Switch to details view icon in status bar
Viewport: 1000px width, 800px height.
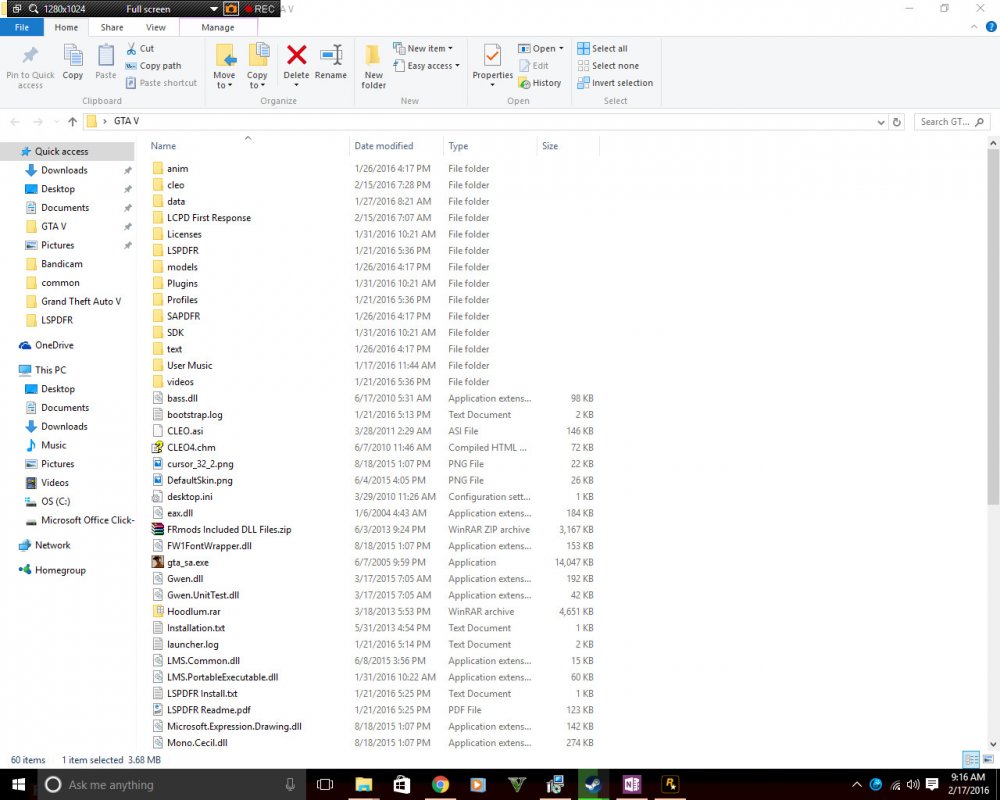971,759
